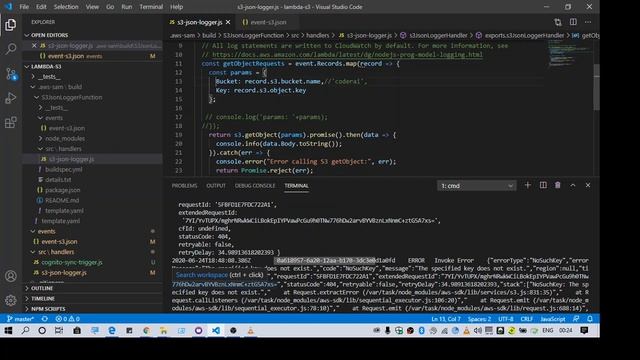Viewport: 640px width, 360px height.
Task: Split the editor to the right
Action: [x=573, y=22]
